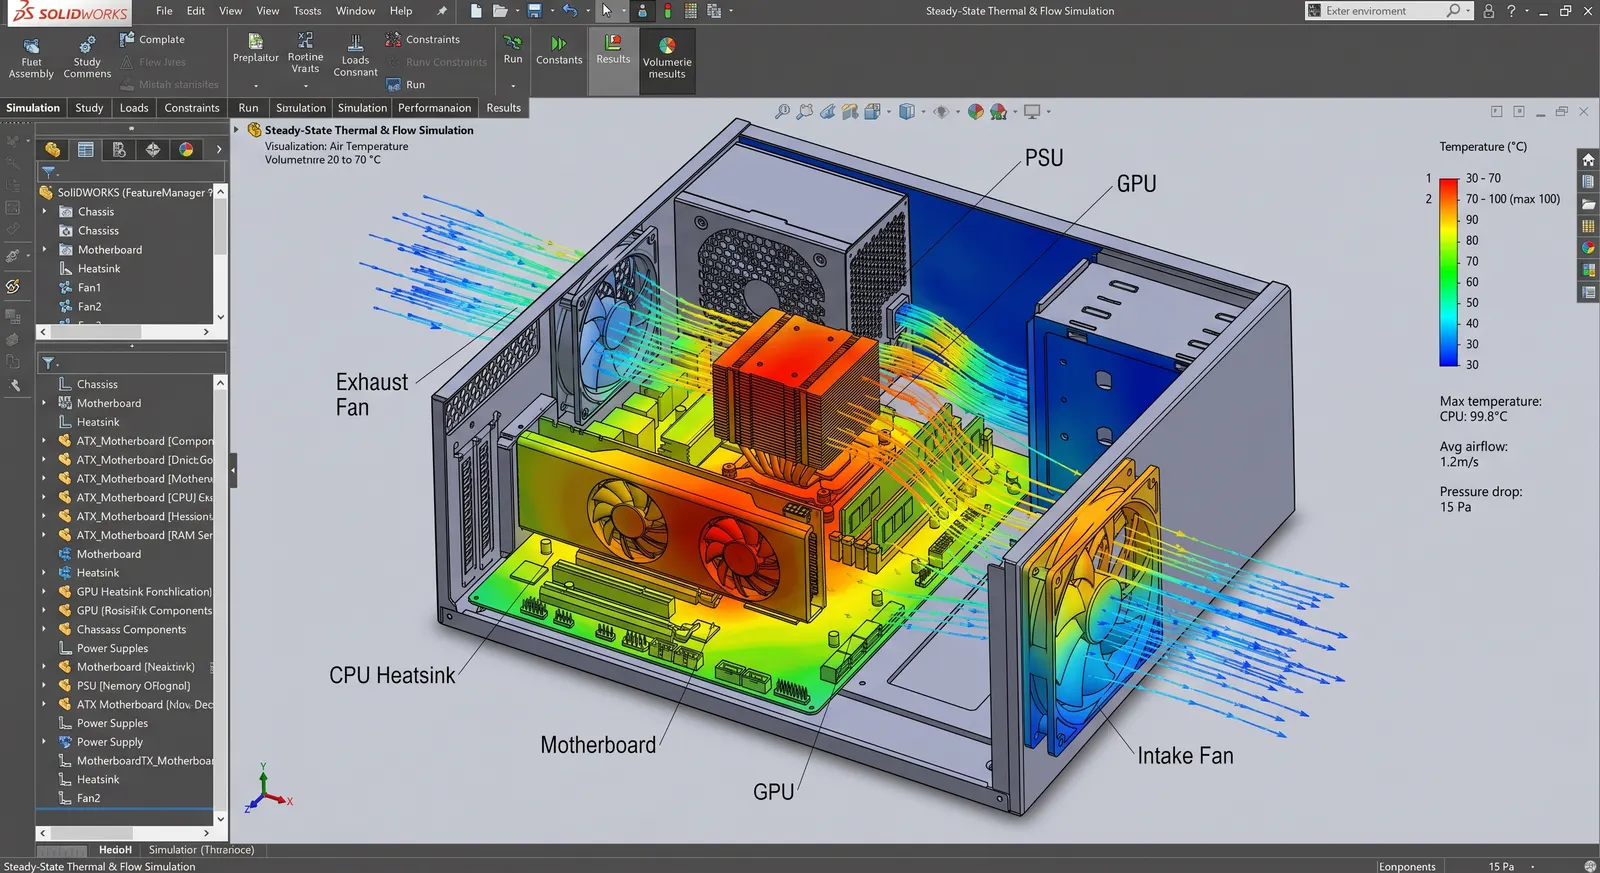Click the search box Exter enviroment
Image resolution: width=1600 pixels, height=873 pixels.
(1389, 11)
